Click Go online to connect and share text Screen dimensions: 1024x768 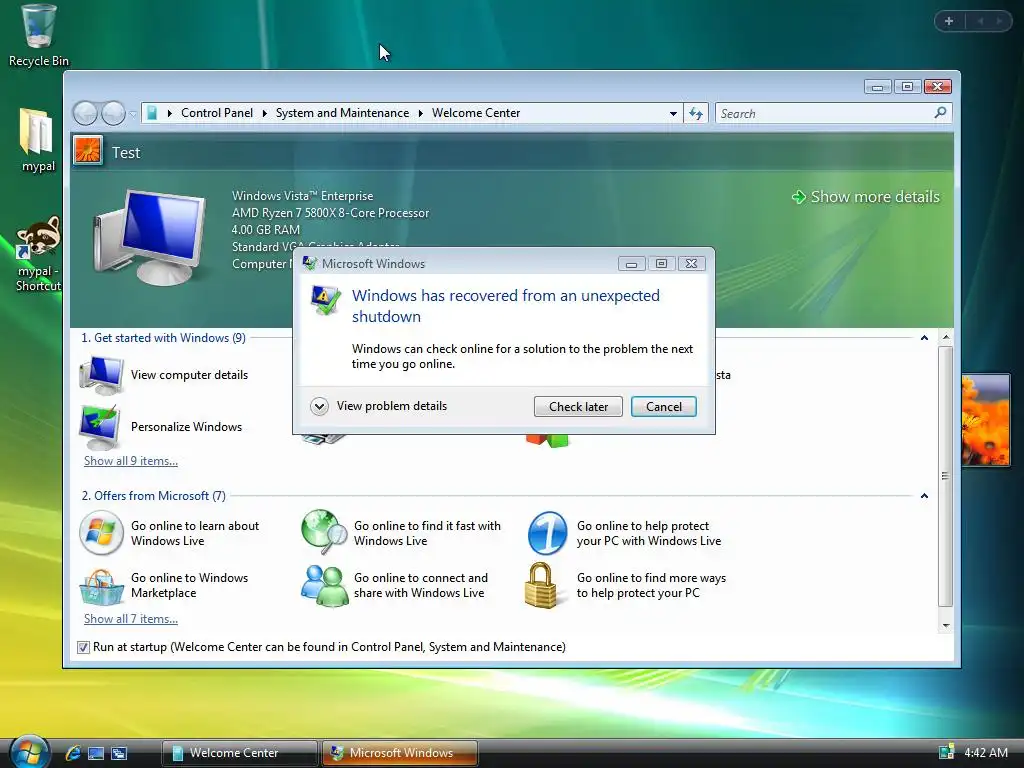click(421, 585)
